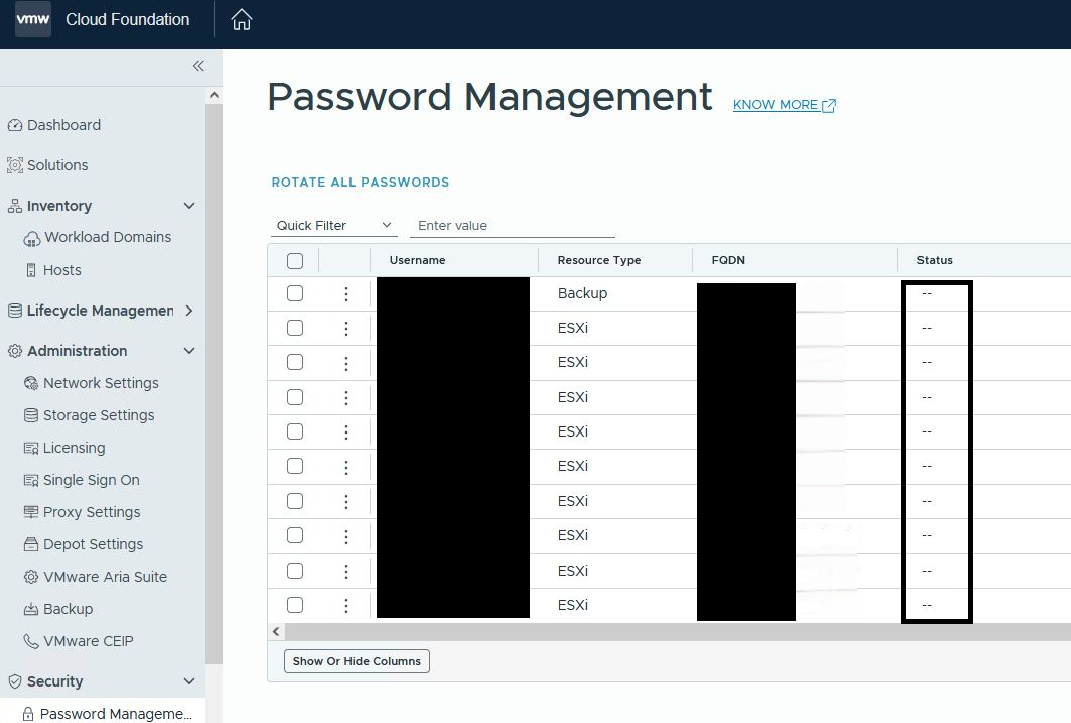Check the Backup row checkbox
This screenshot has width=1071, height=723.
pos(295,294)
